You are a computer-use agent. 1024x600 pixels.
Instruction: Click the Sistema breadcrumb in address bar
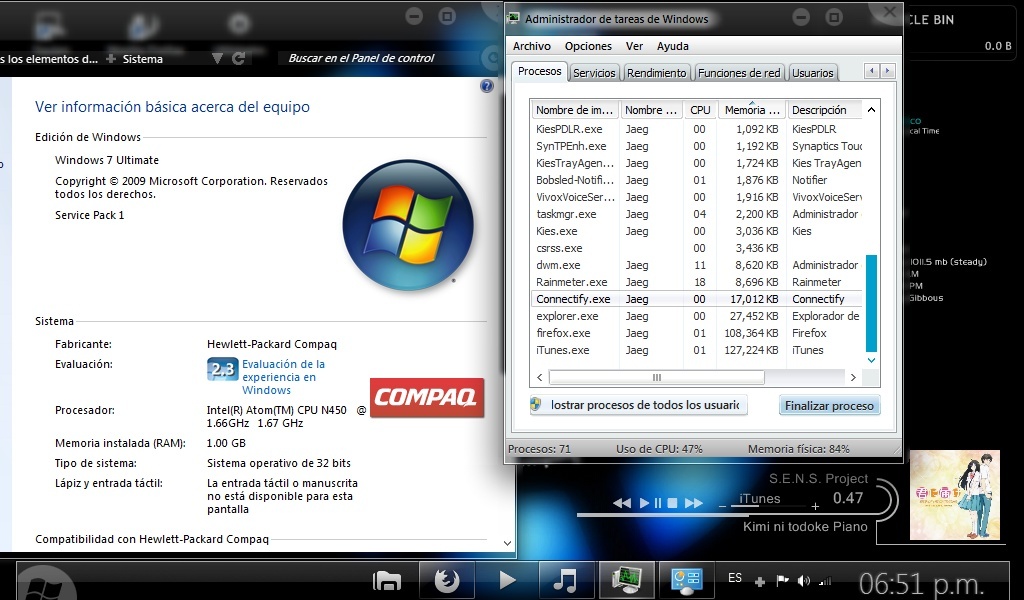[142, 59]
